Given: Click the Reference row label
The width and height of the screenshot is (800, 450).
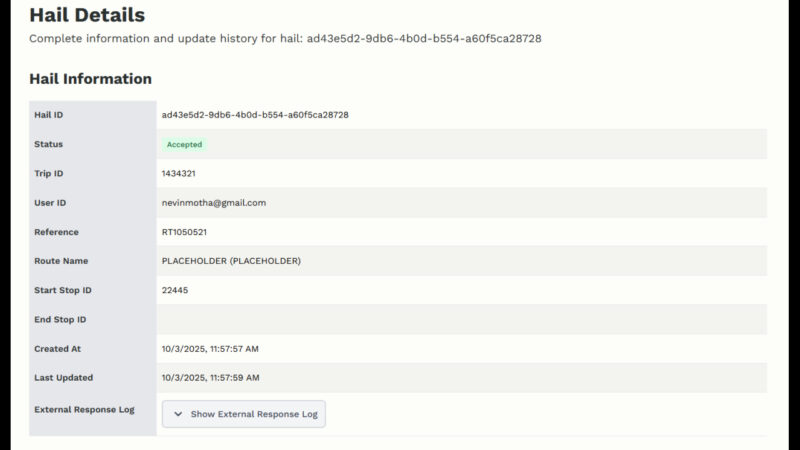Looking at the screenshot, I should click(x=56, y=232).
